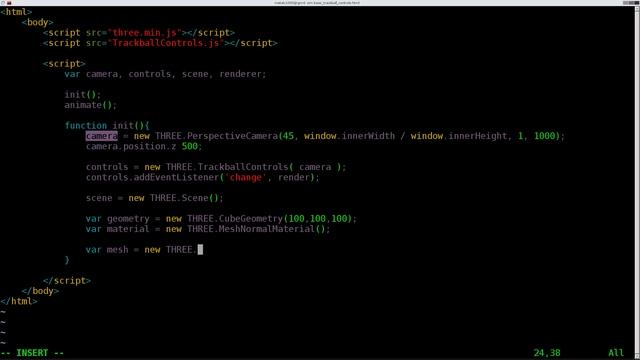Click the closing </script> tag
The width and height of the screenshot is (640, 360).
point(67,281)
